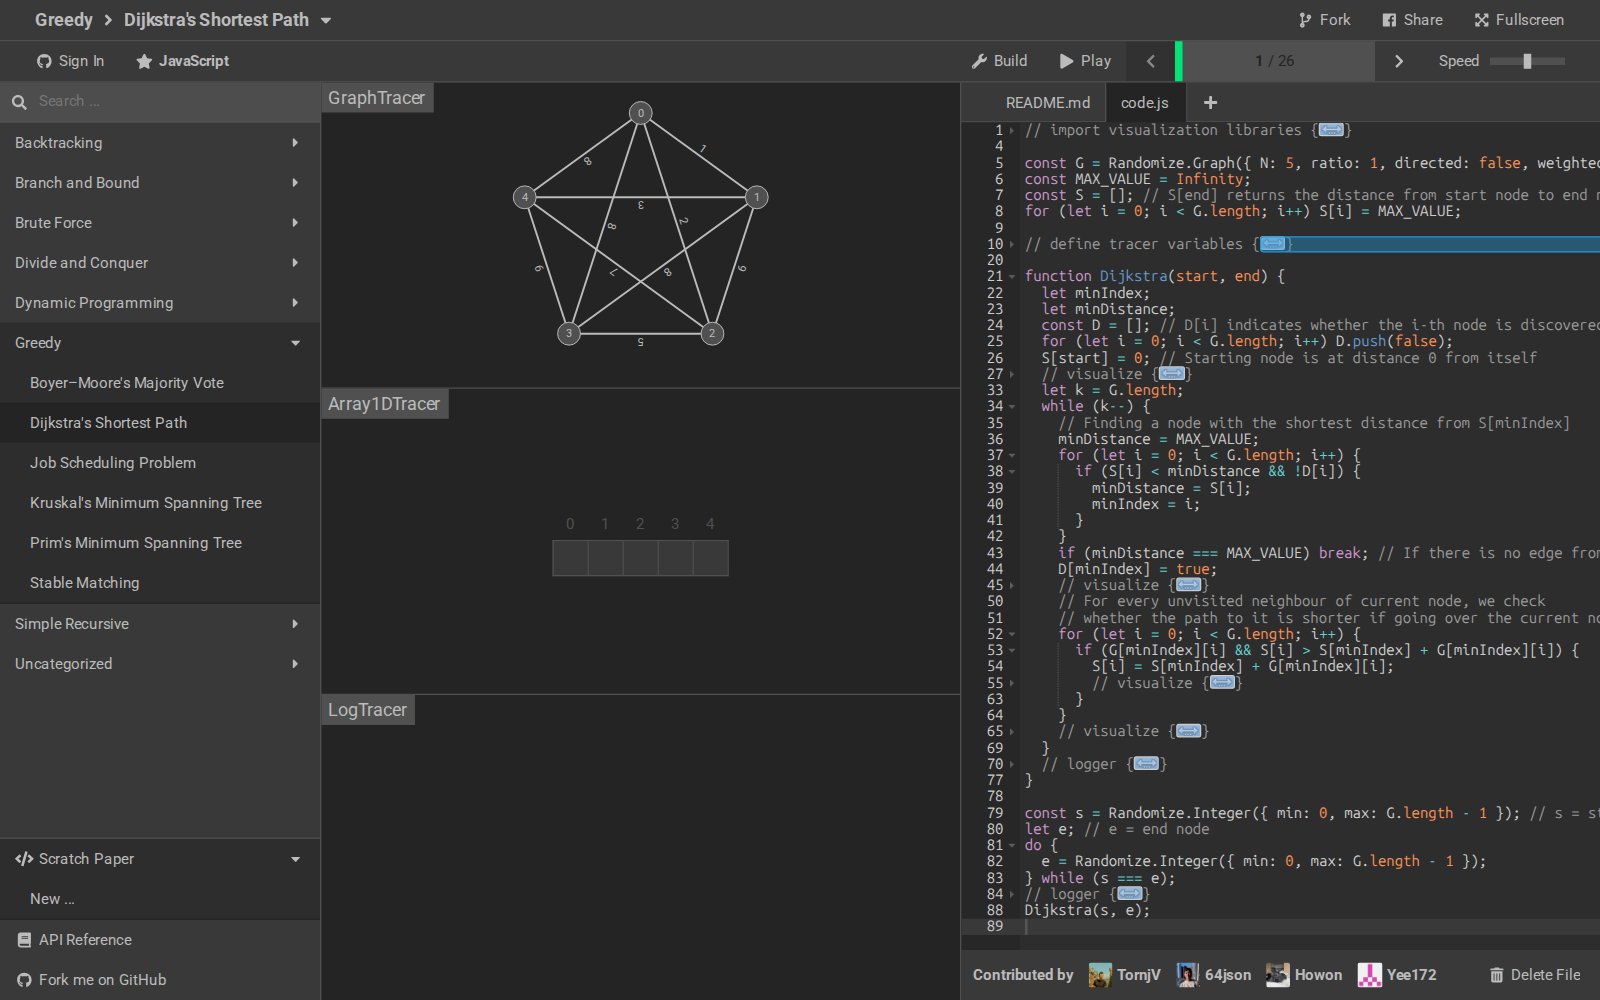
Task: Open Prim's Minimum Spanning Tree
Action: [x=160, y=543]
